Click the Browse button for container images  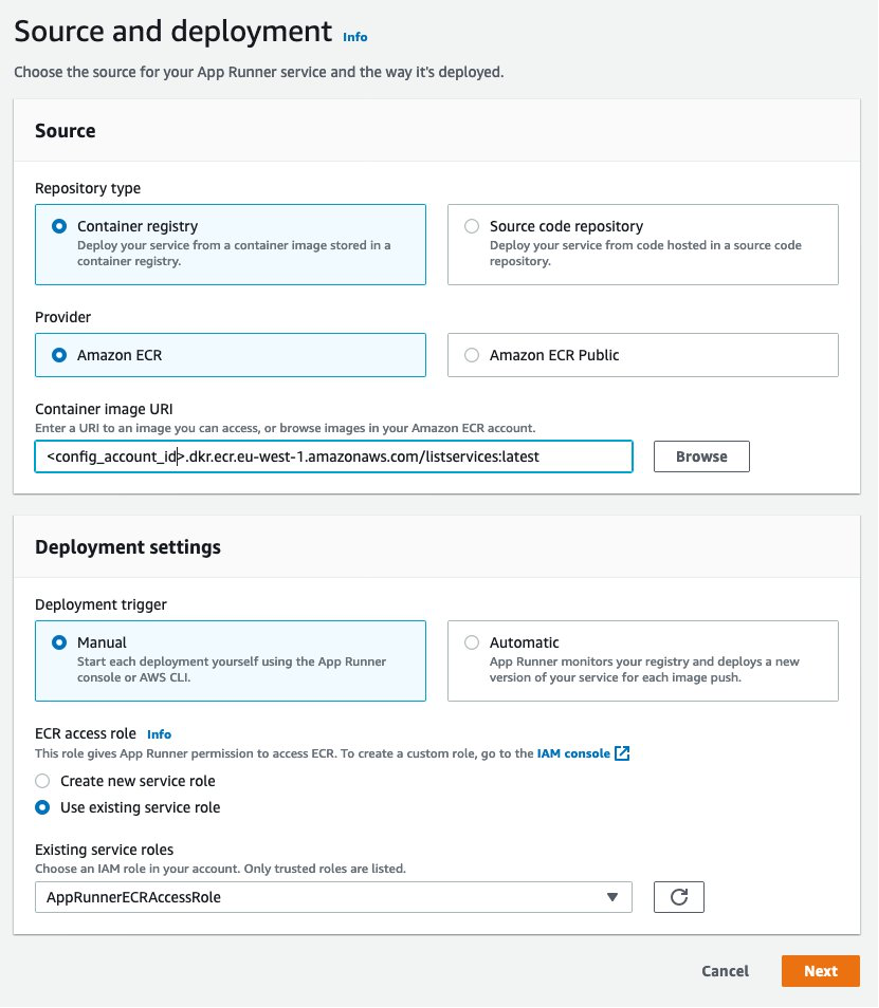tap(701, 456)
